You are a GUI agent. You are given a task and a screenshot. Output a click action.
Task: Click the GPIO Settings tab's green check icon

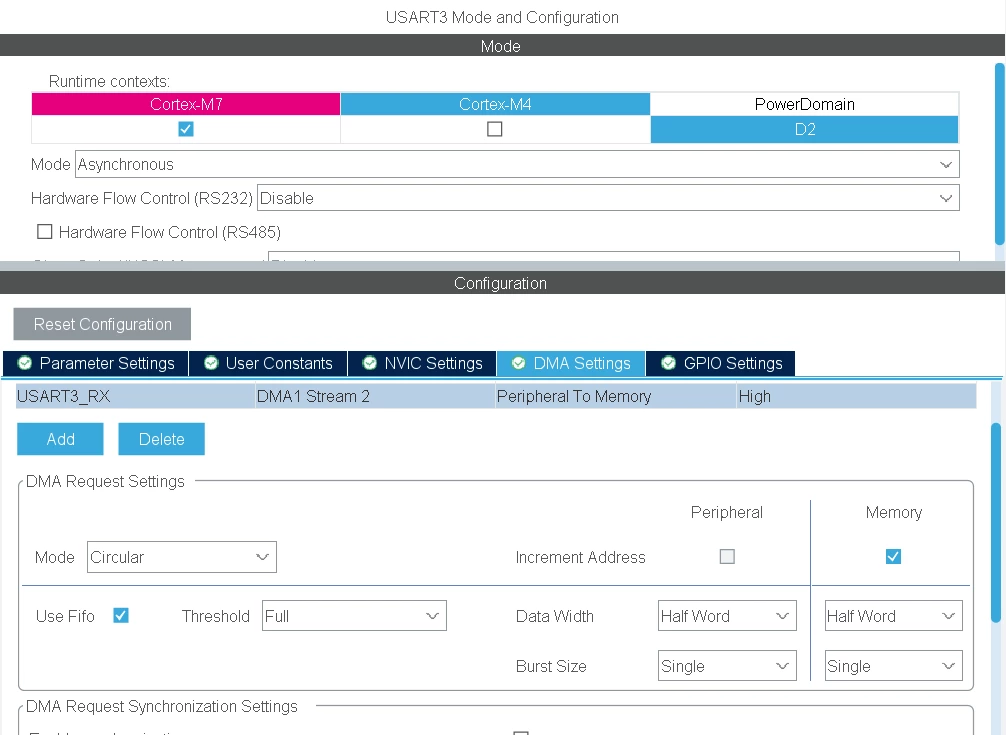coord(669,363)
